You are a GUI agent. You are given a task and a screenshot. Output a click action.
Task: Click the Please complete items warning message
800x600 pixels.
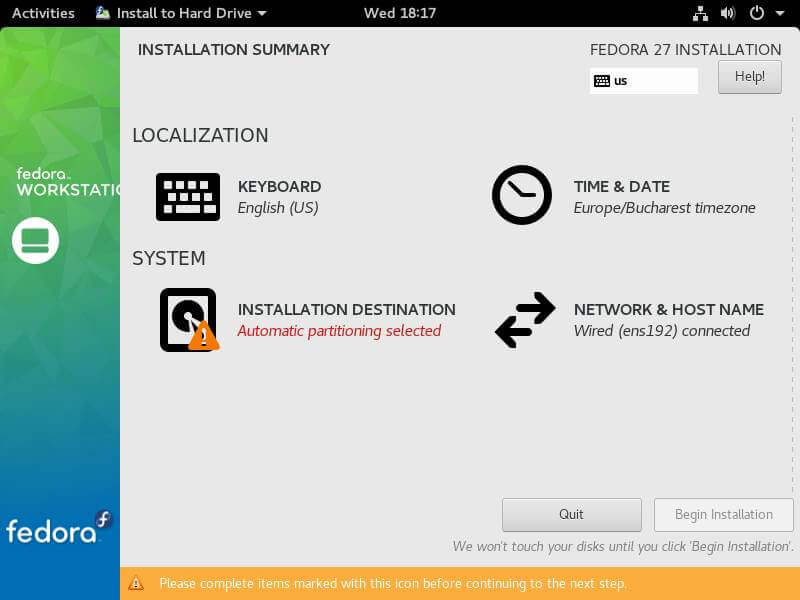393,583
